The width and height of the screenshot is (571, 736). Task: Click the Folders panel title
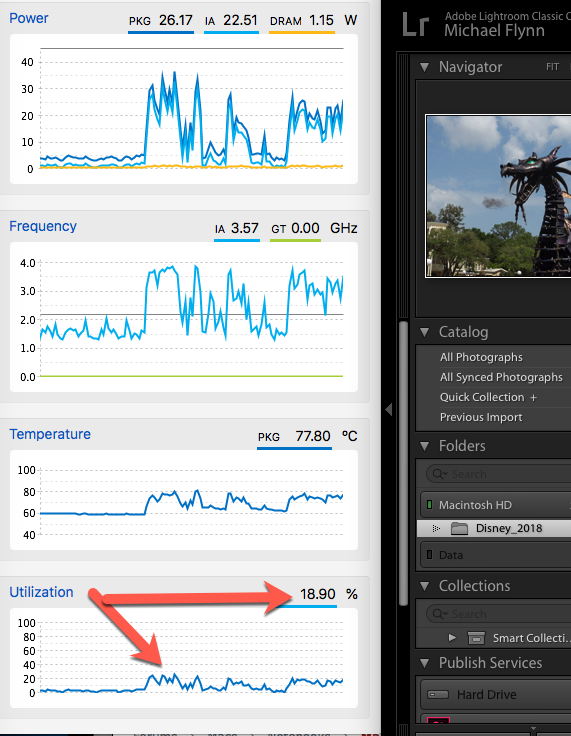pos(462,446)
